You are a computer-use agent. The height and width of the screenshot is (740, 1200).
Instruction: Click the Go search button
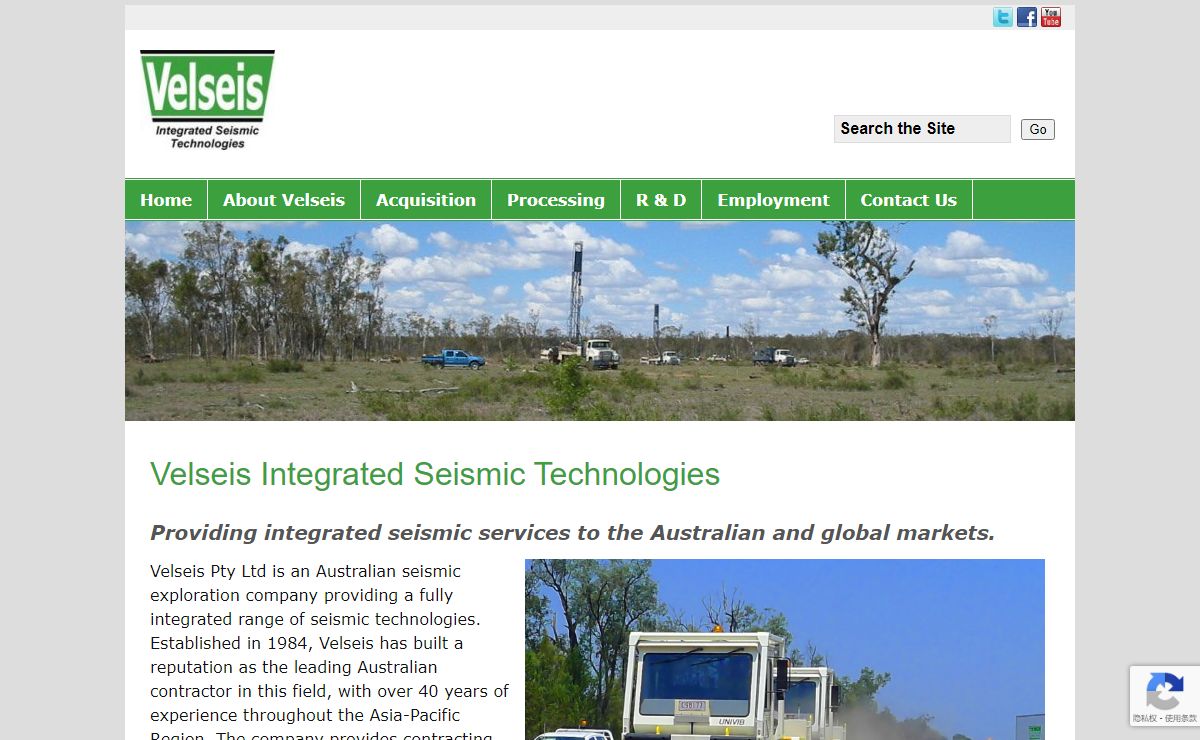(1038, 129)
